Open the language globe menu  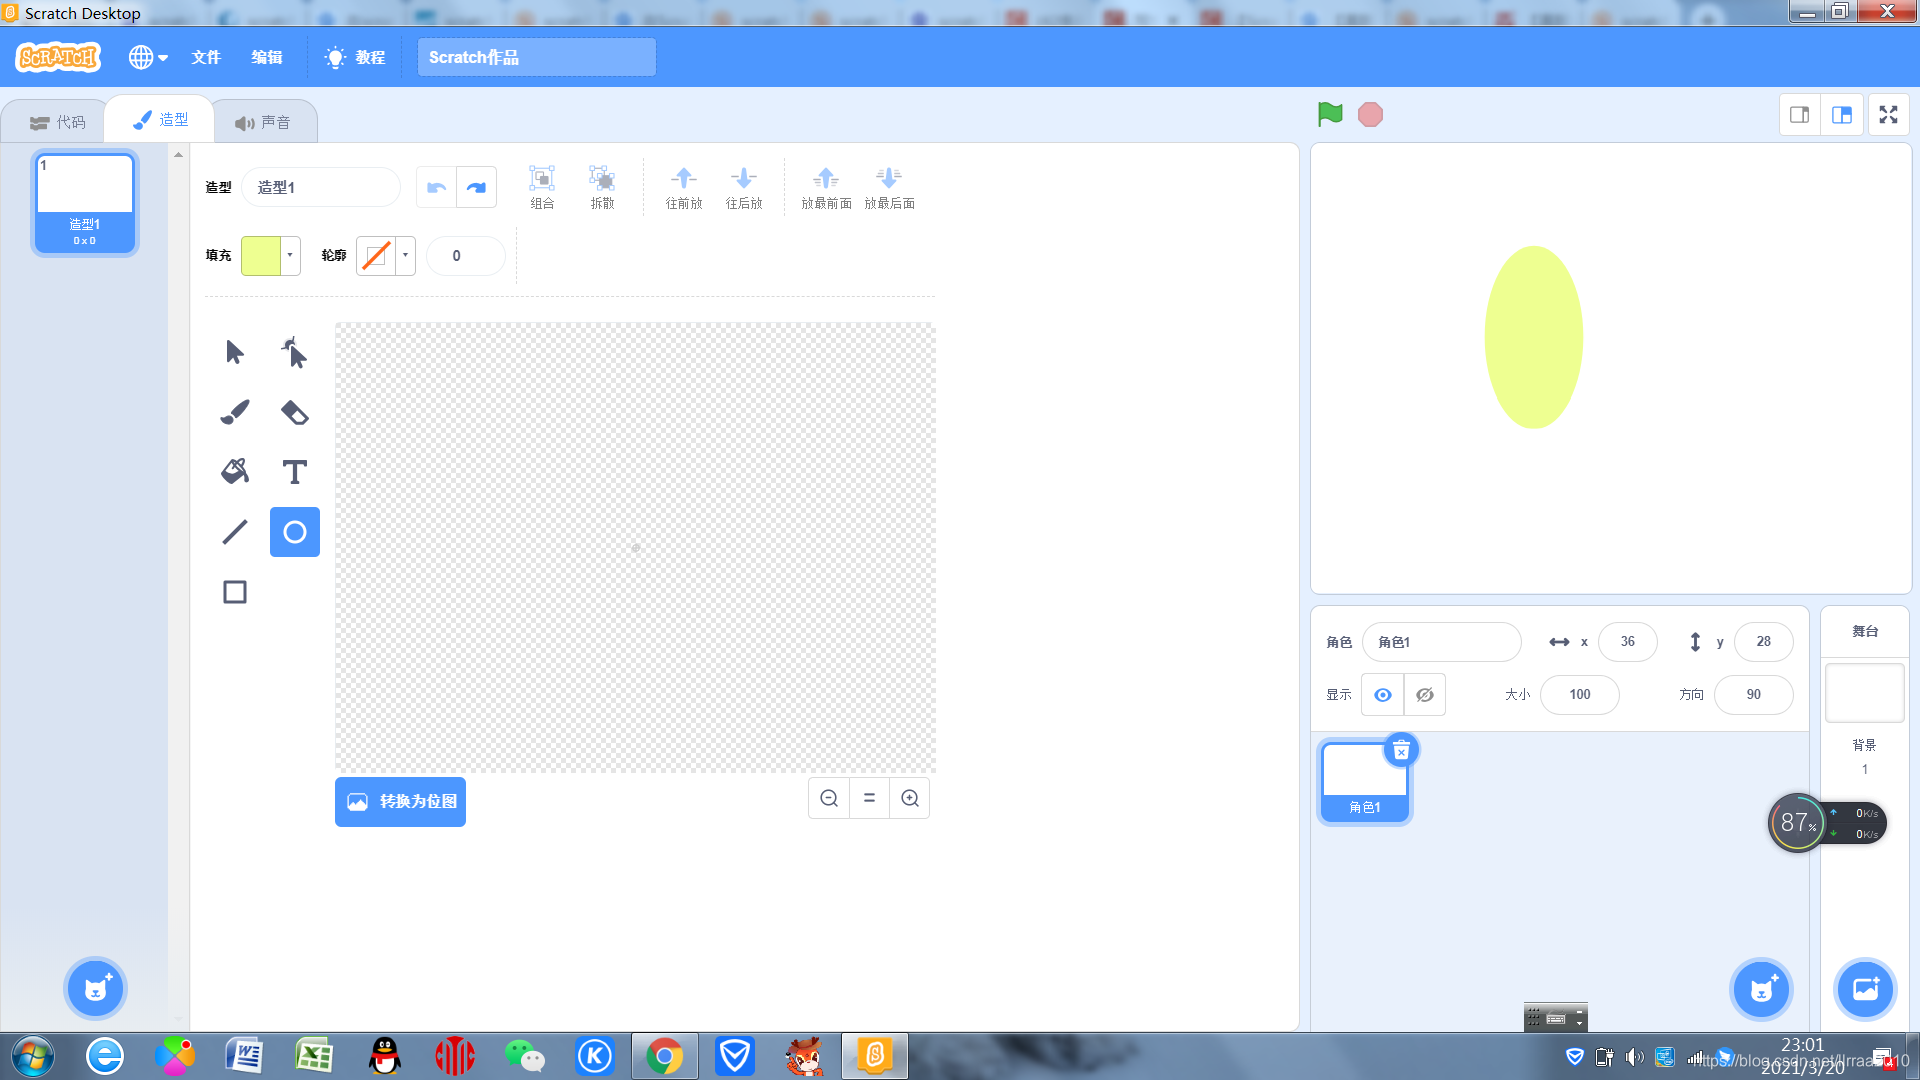pos(147,57)
